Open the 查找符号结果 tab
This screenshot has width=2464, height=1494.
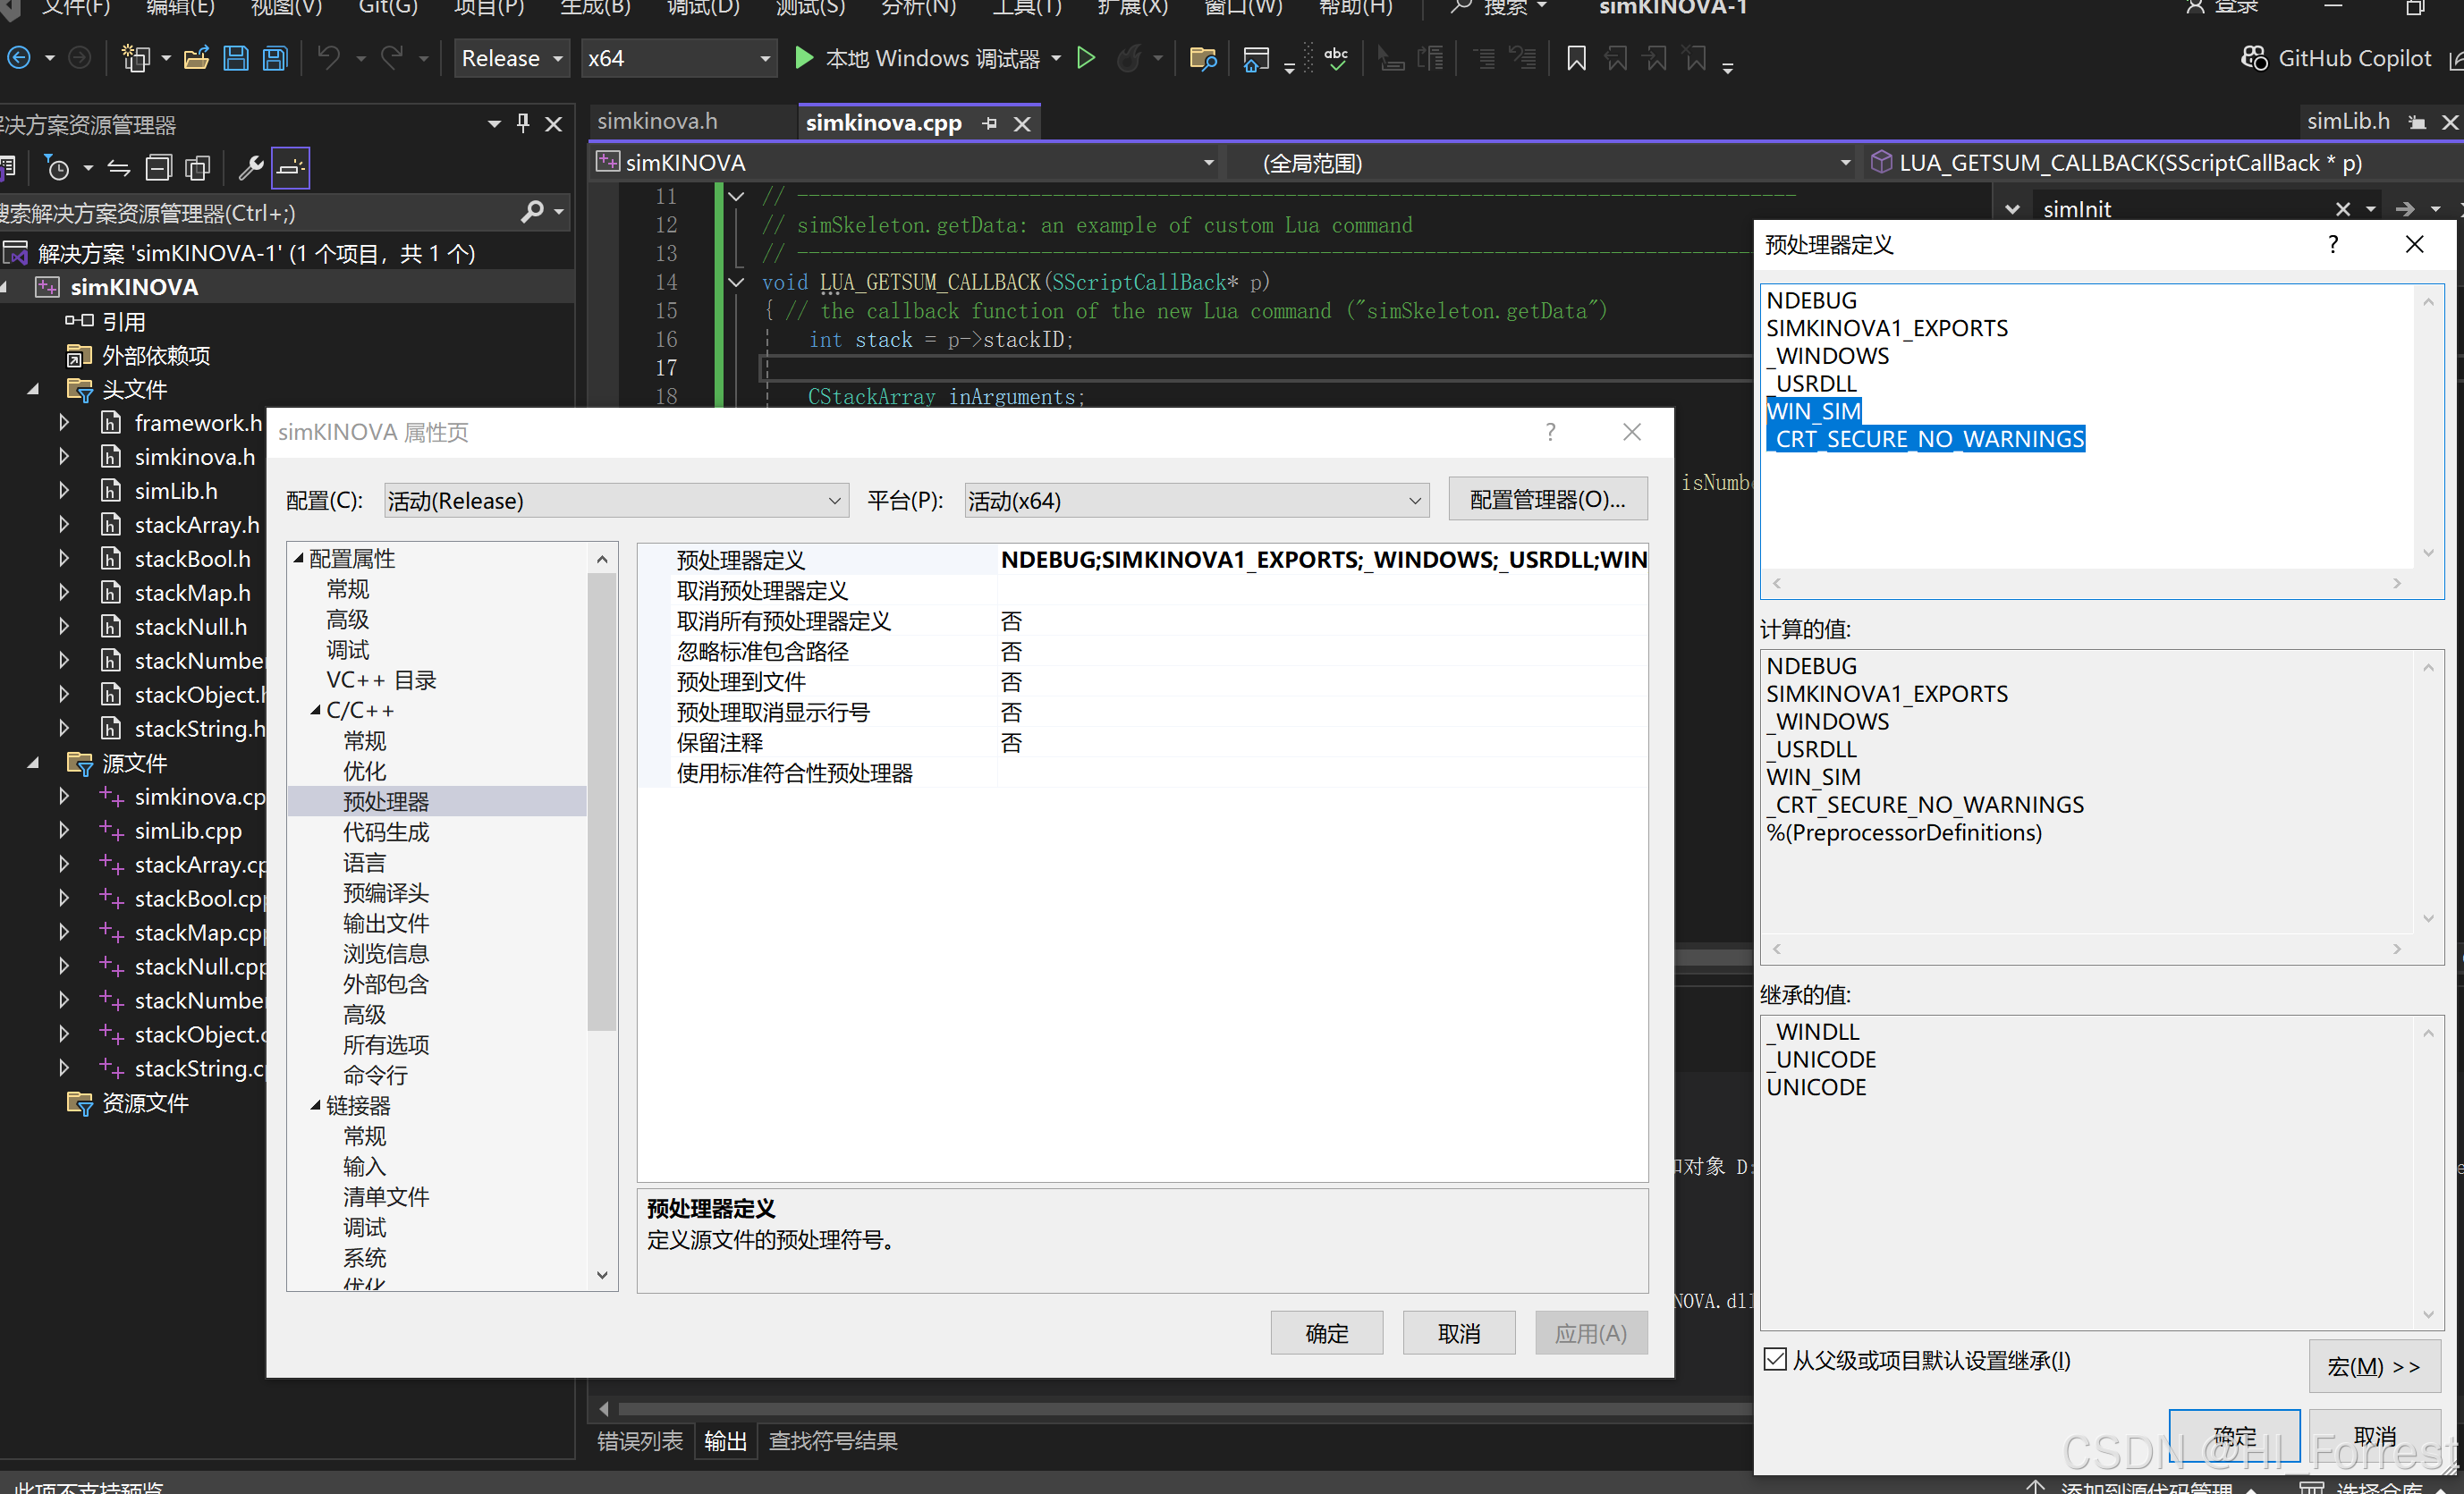click(x=832, y=1441)
